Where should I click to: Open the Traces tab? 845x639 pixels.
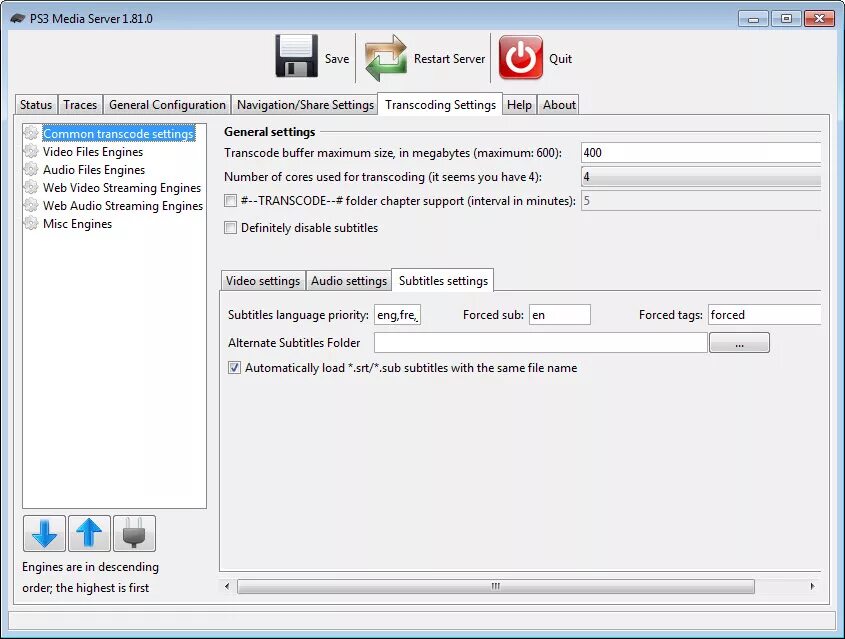pos(80,105)
